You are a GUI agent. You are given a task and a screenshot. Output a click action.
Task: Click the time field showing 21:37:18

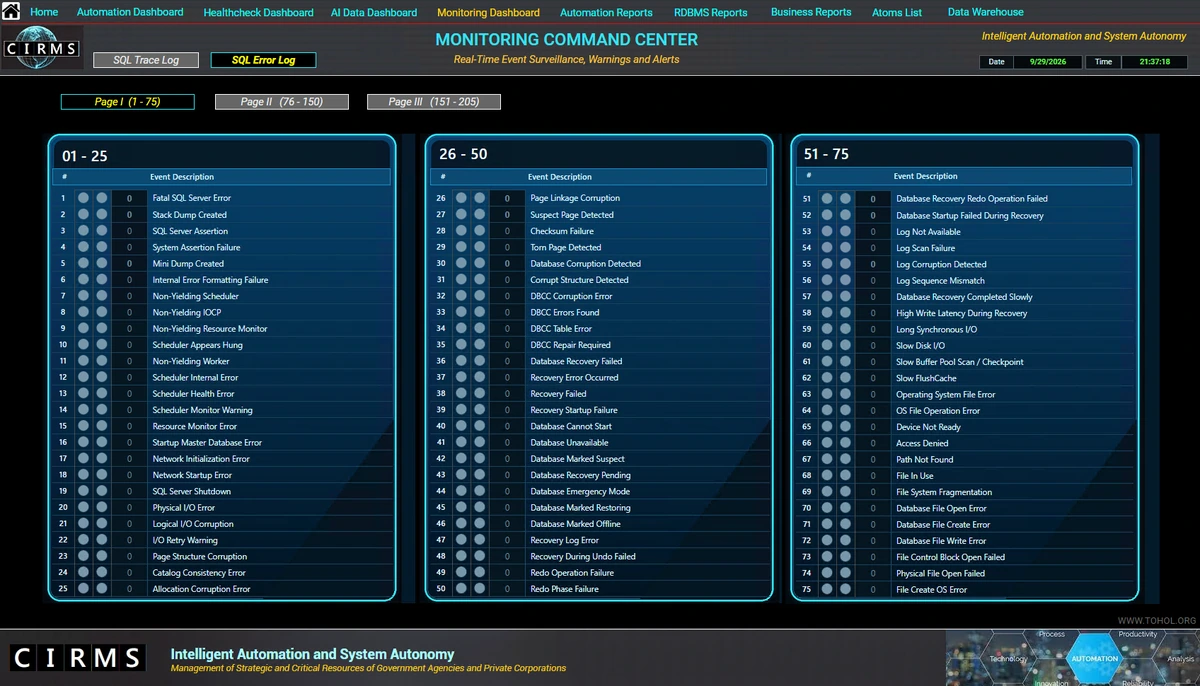[x=1153, y=62]
